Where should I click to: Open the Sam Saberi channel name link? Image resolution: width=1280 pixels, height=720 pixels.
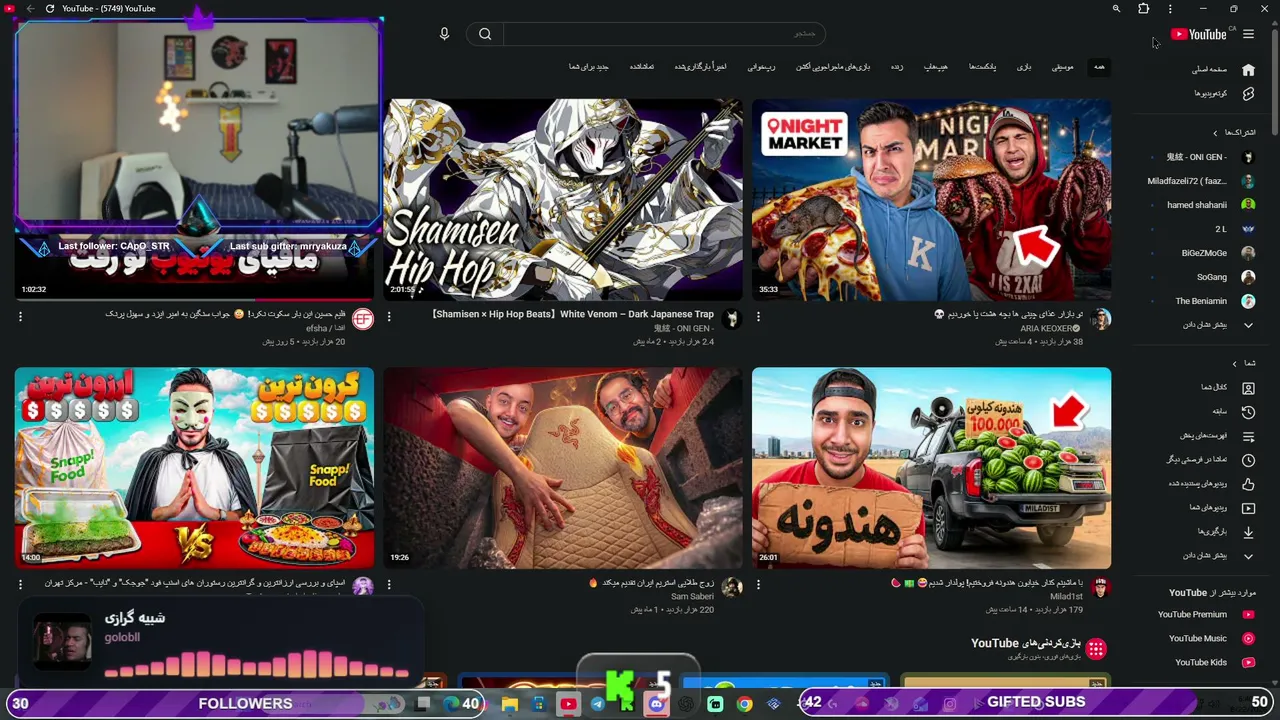click(693, 597)
